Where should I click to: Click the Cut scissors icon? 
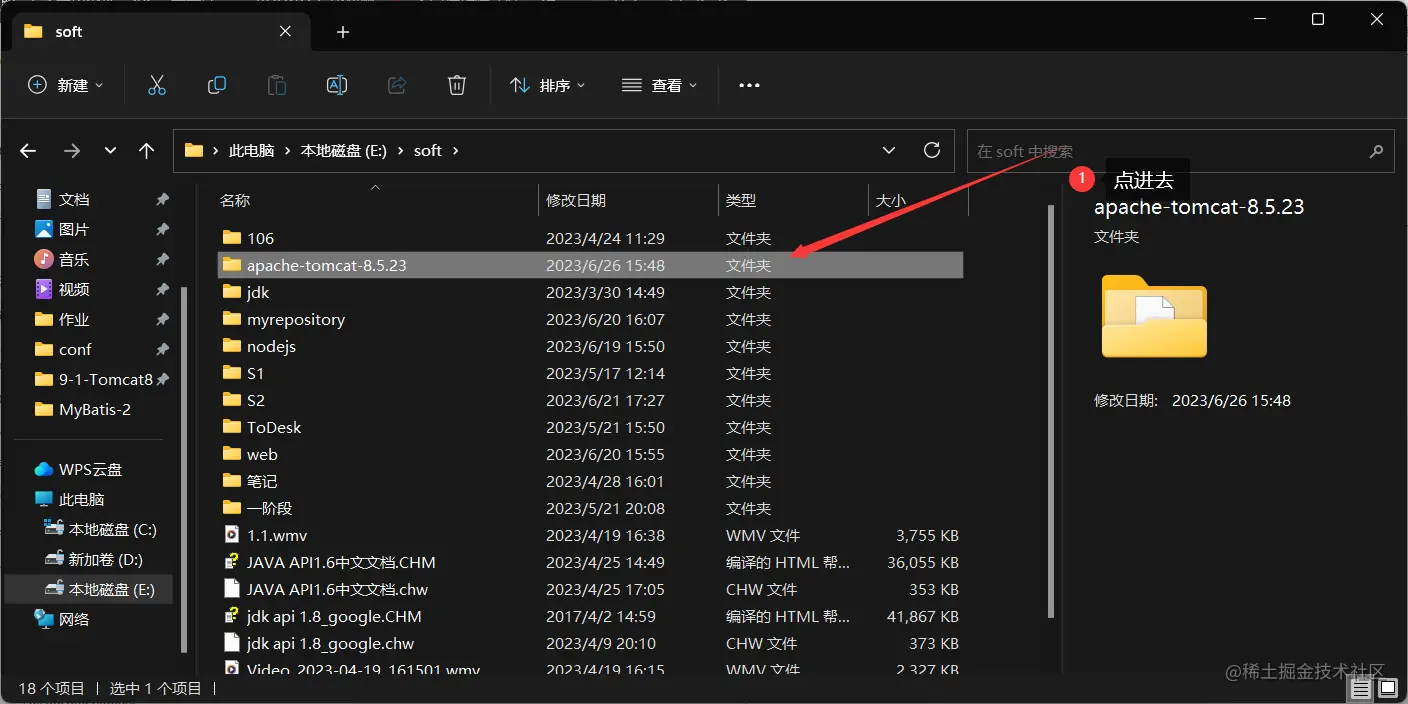coord(156,85)
